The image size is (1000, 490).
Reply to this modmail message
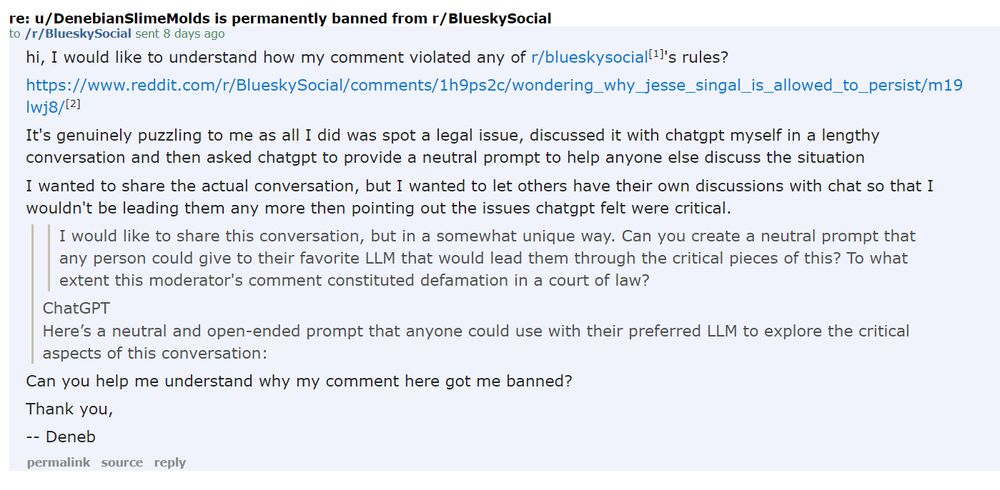pos(170,463)
